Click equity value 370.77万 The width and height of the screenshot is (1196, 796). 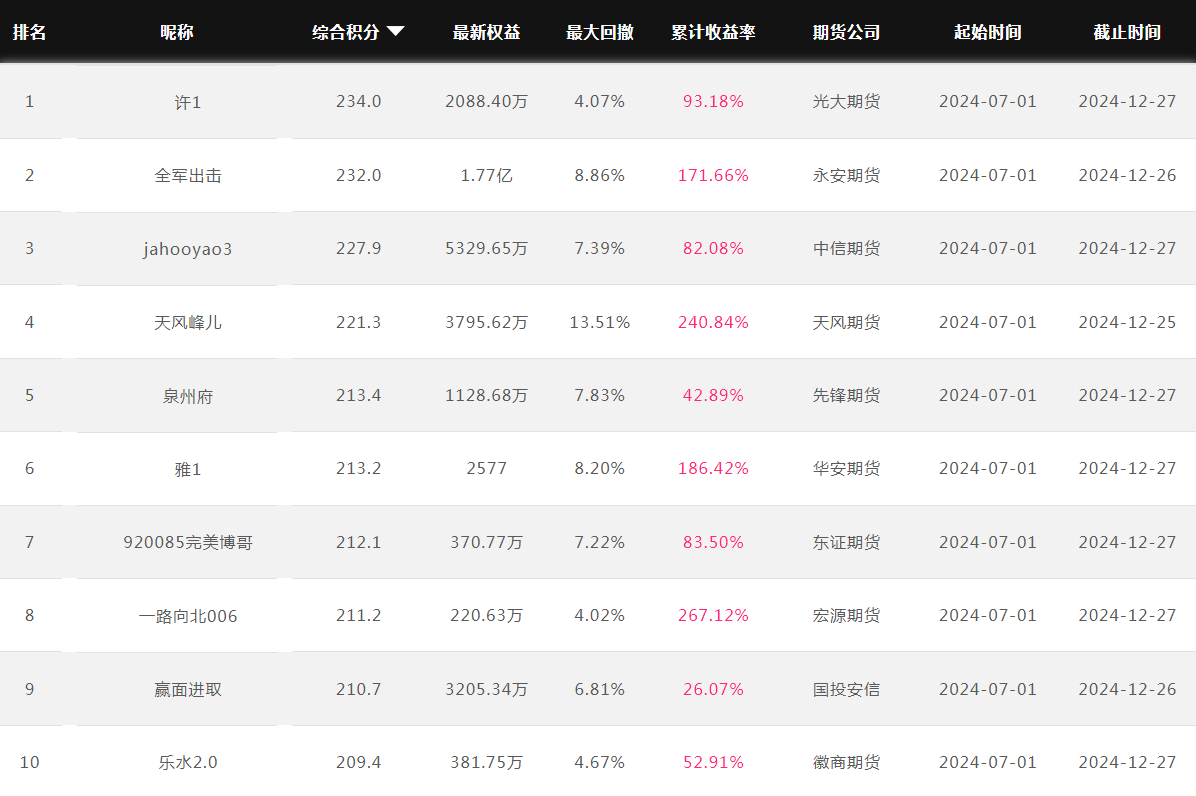pyautogui.click(x=487, y=542)
